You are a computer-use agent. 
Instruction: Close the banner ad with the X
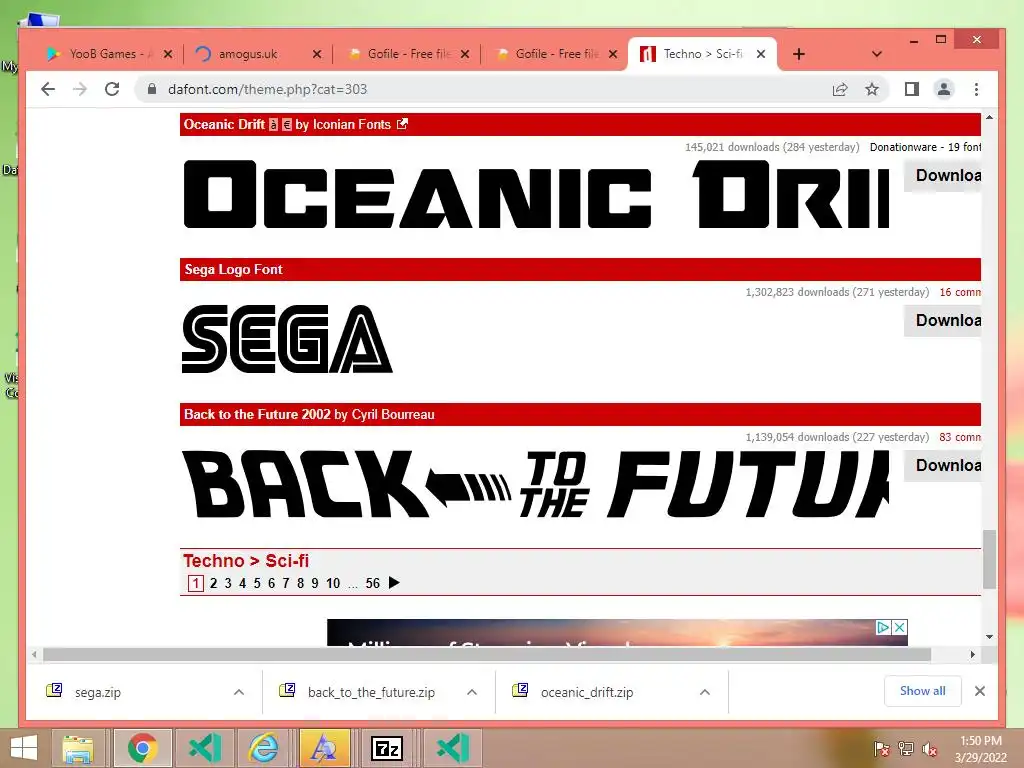899,627
